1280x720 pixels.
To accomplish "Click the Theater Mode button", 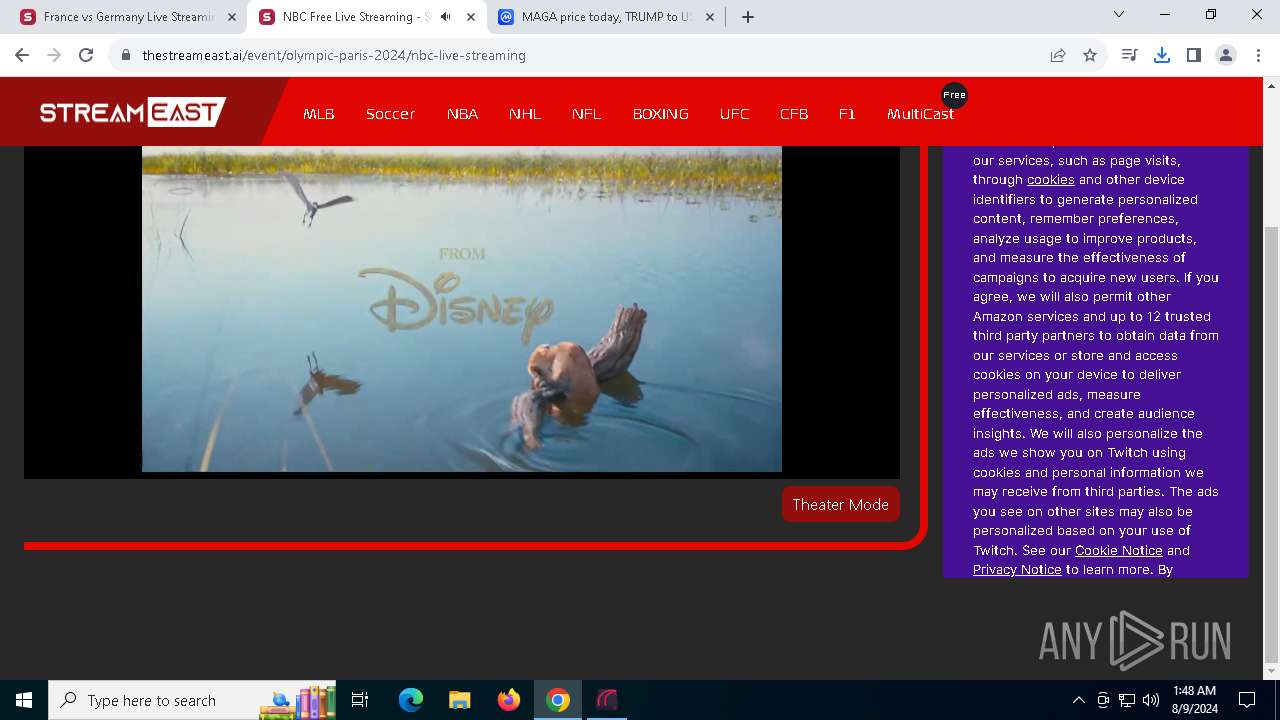I will click(x=841, y=504).
